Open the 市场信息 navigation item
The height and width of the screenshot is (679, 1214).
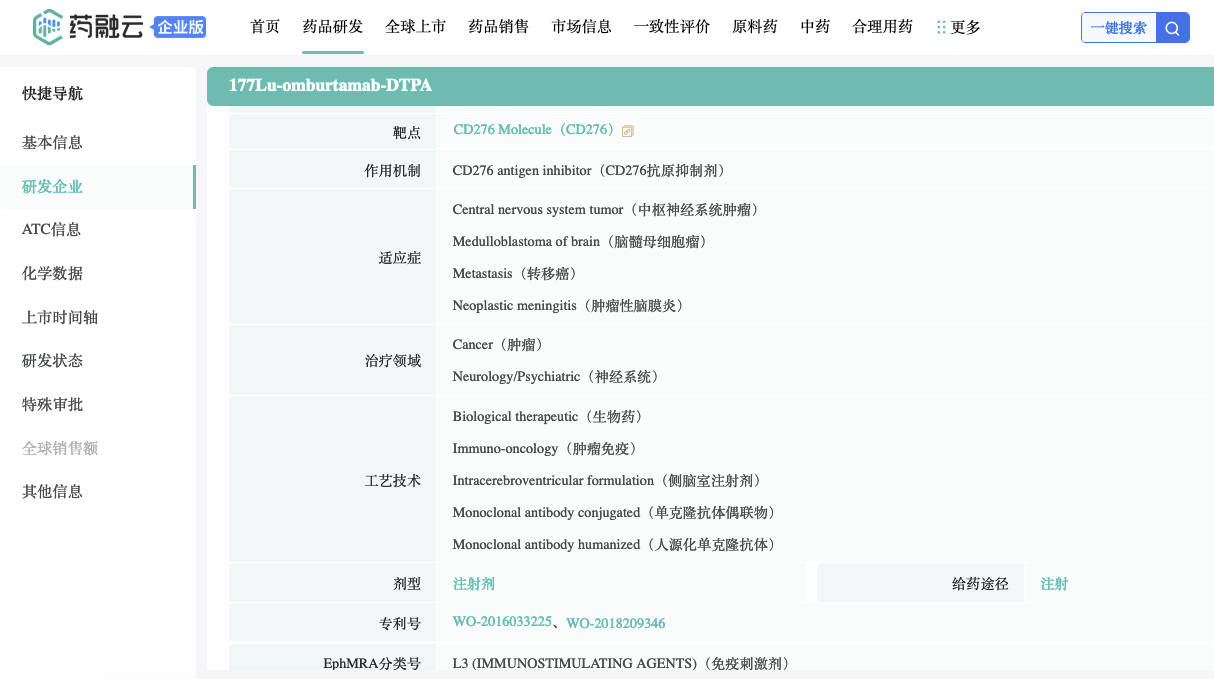(x=582, y=27)
